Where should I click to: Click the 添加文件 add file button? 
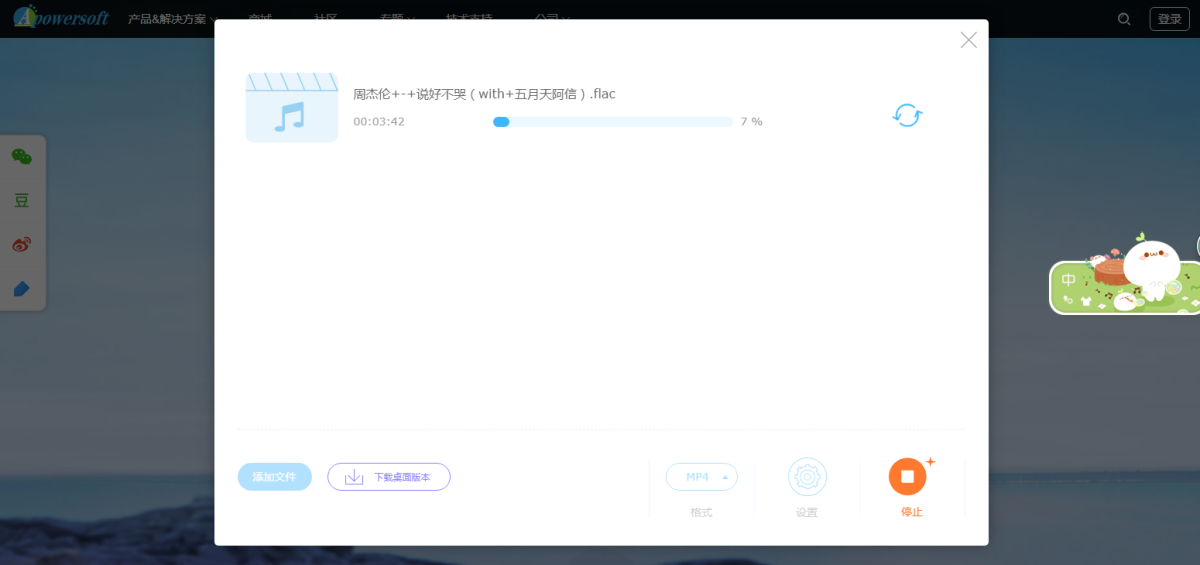pos(275,477)
